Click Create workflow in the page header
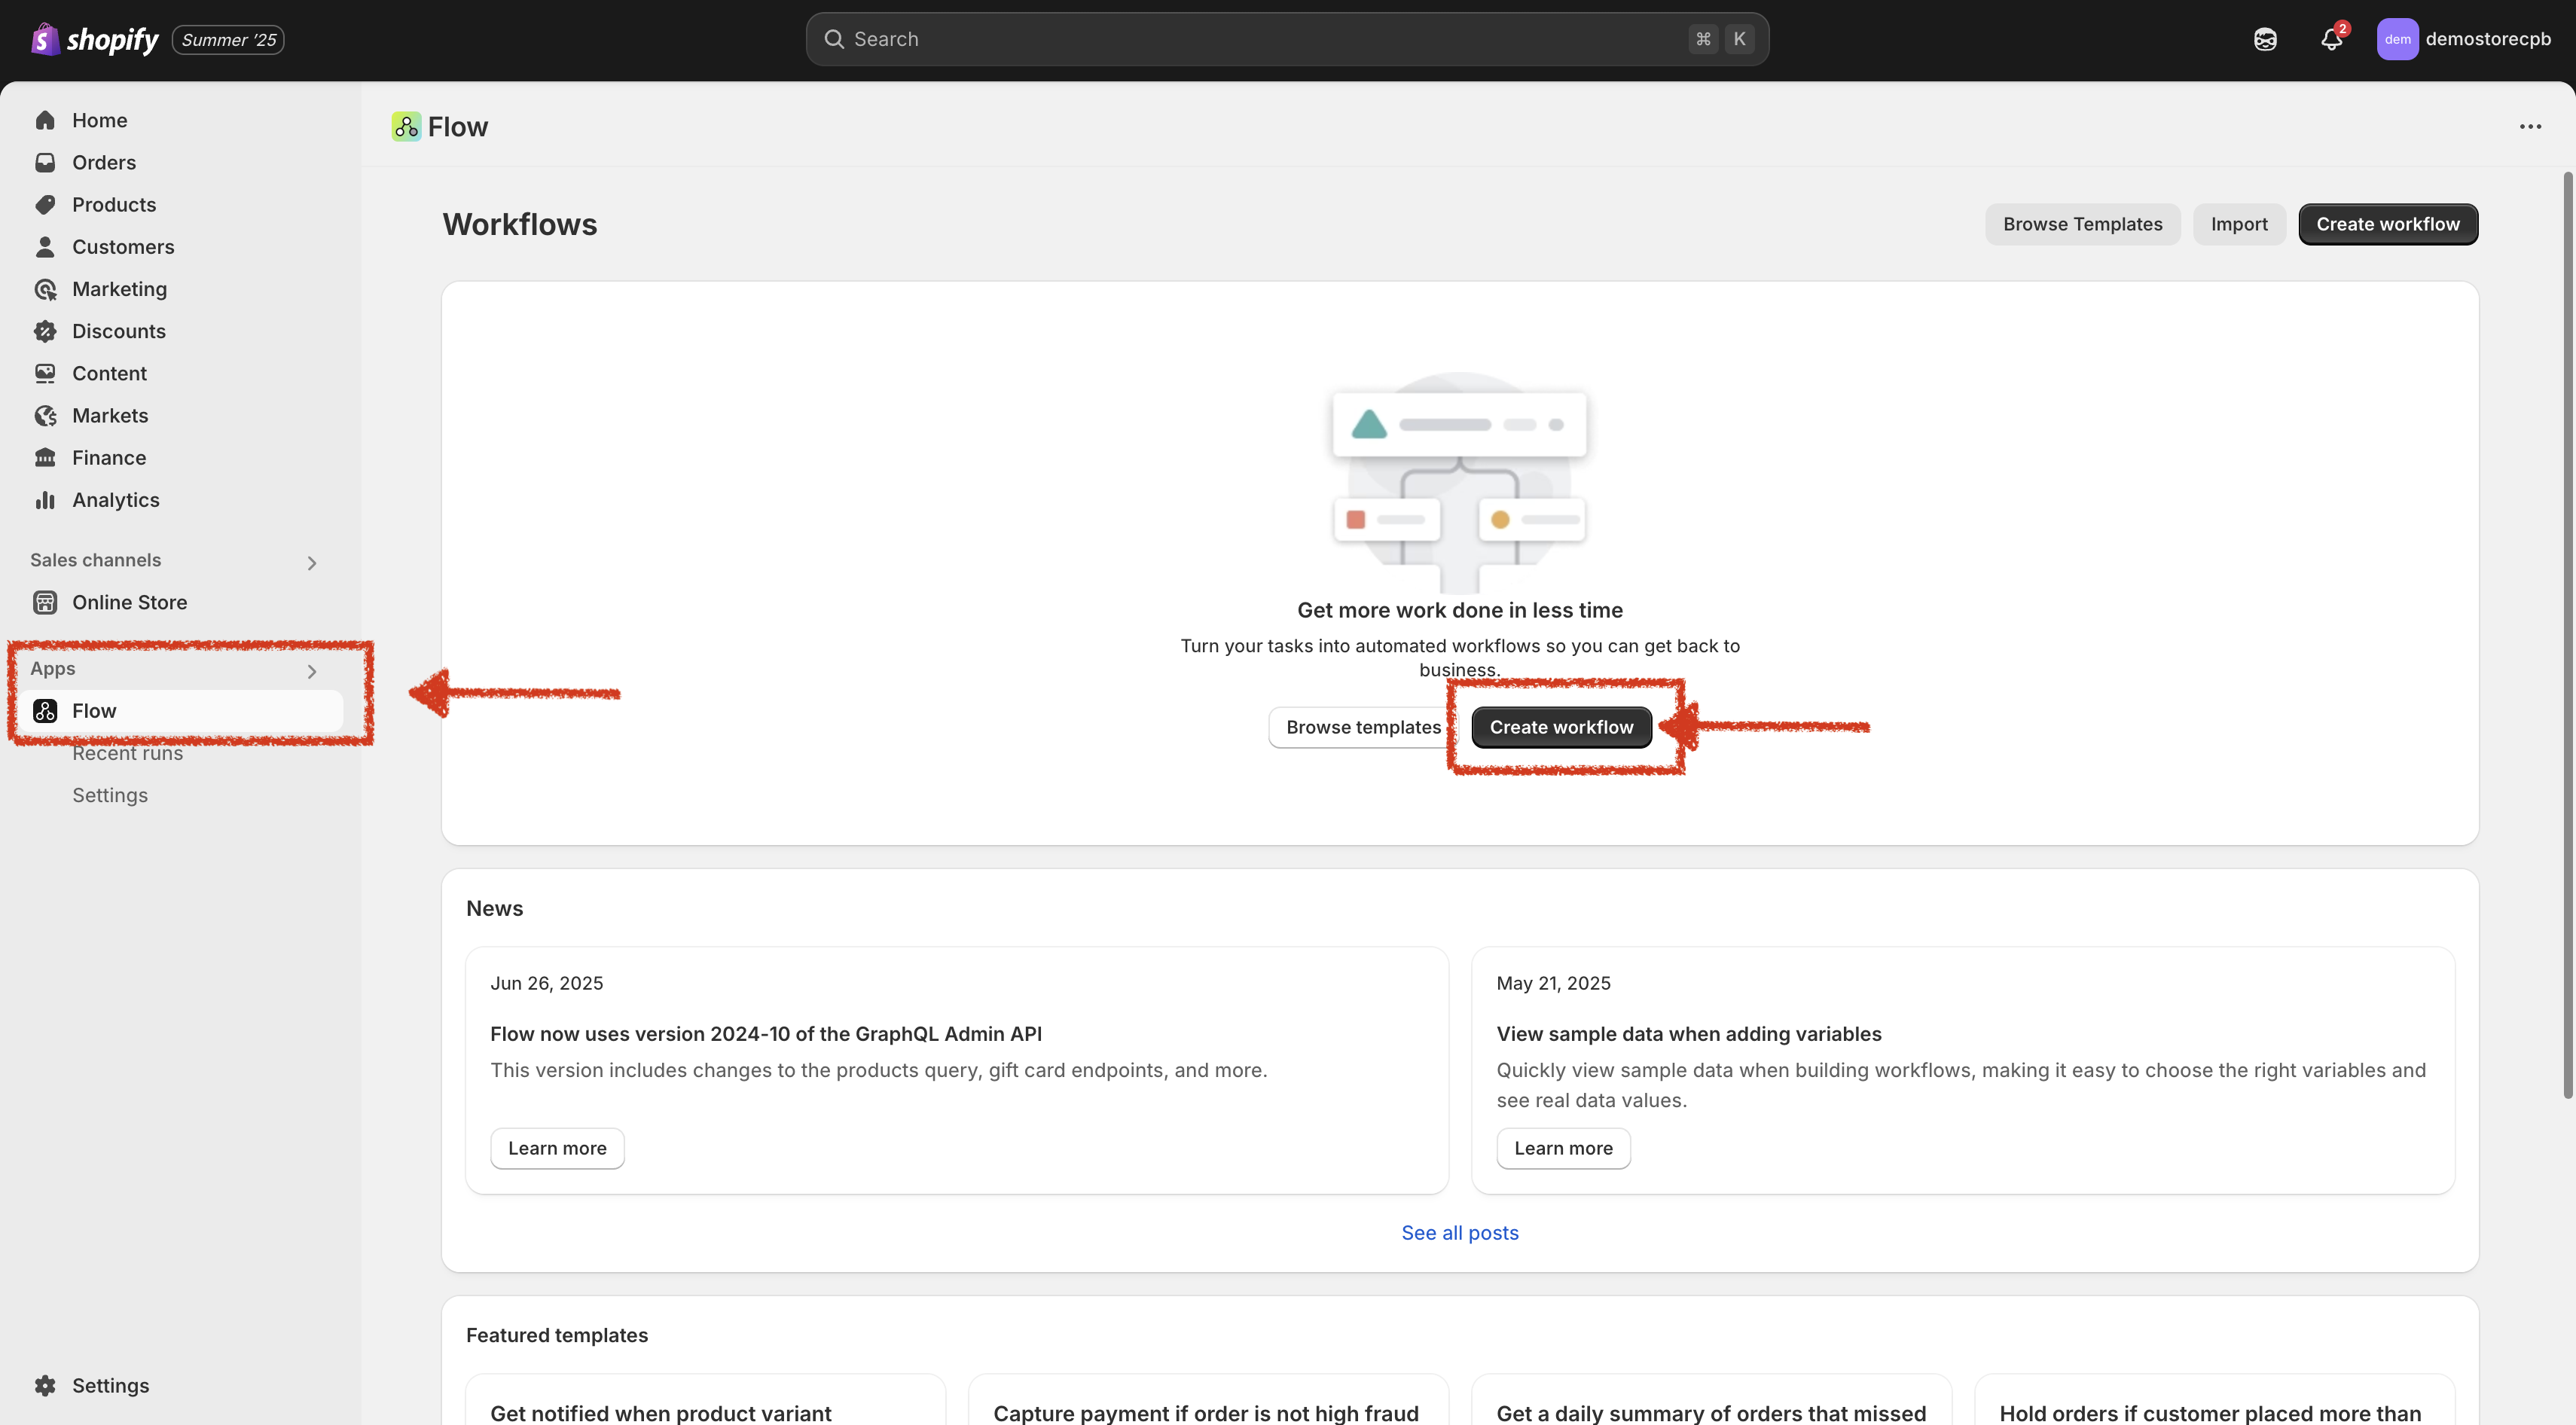The image size is (2576, 1425). coord(2387,224)
